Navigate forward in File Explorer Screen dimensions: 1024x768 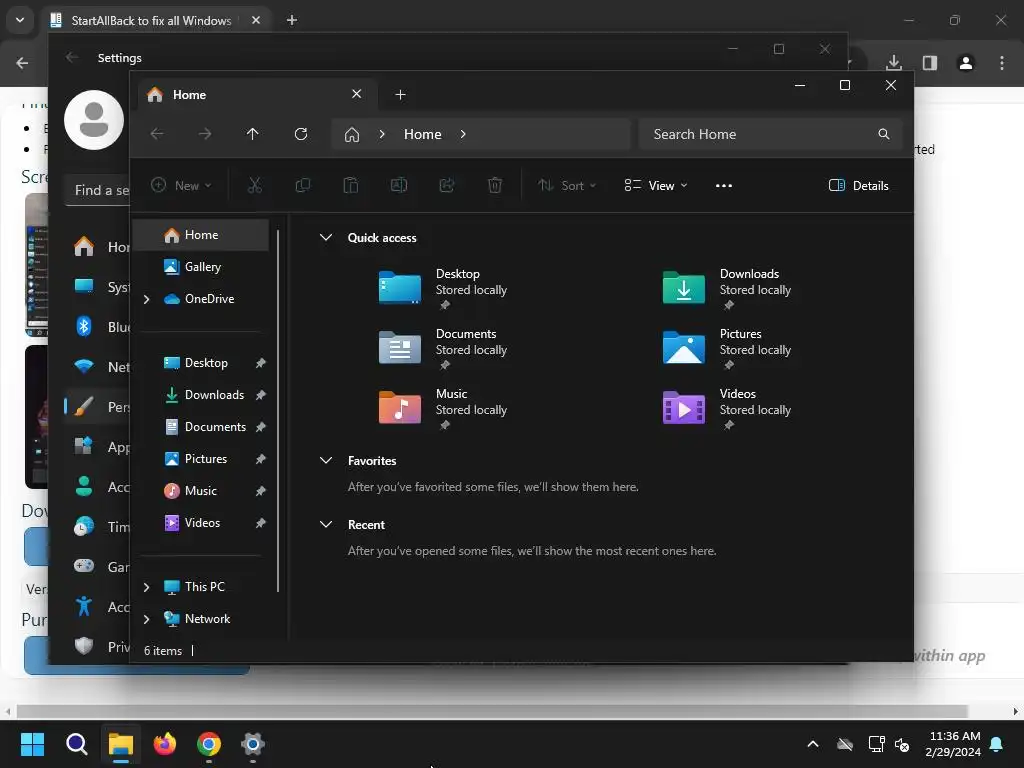click(205, 134)
